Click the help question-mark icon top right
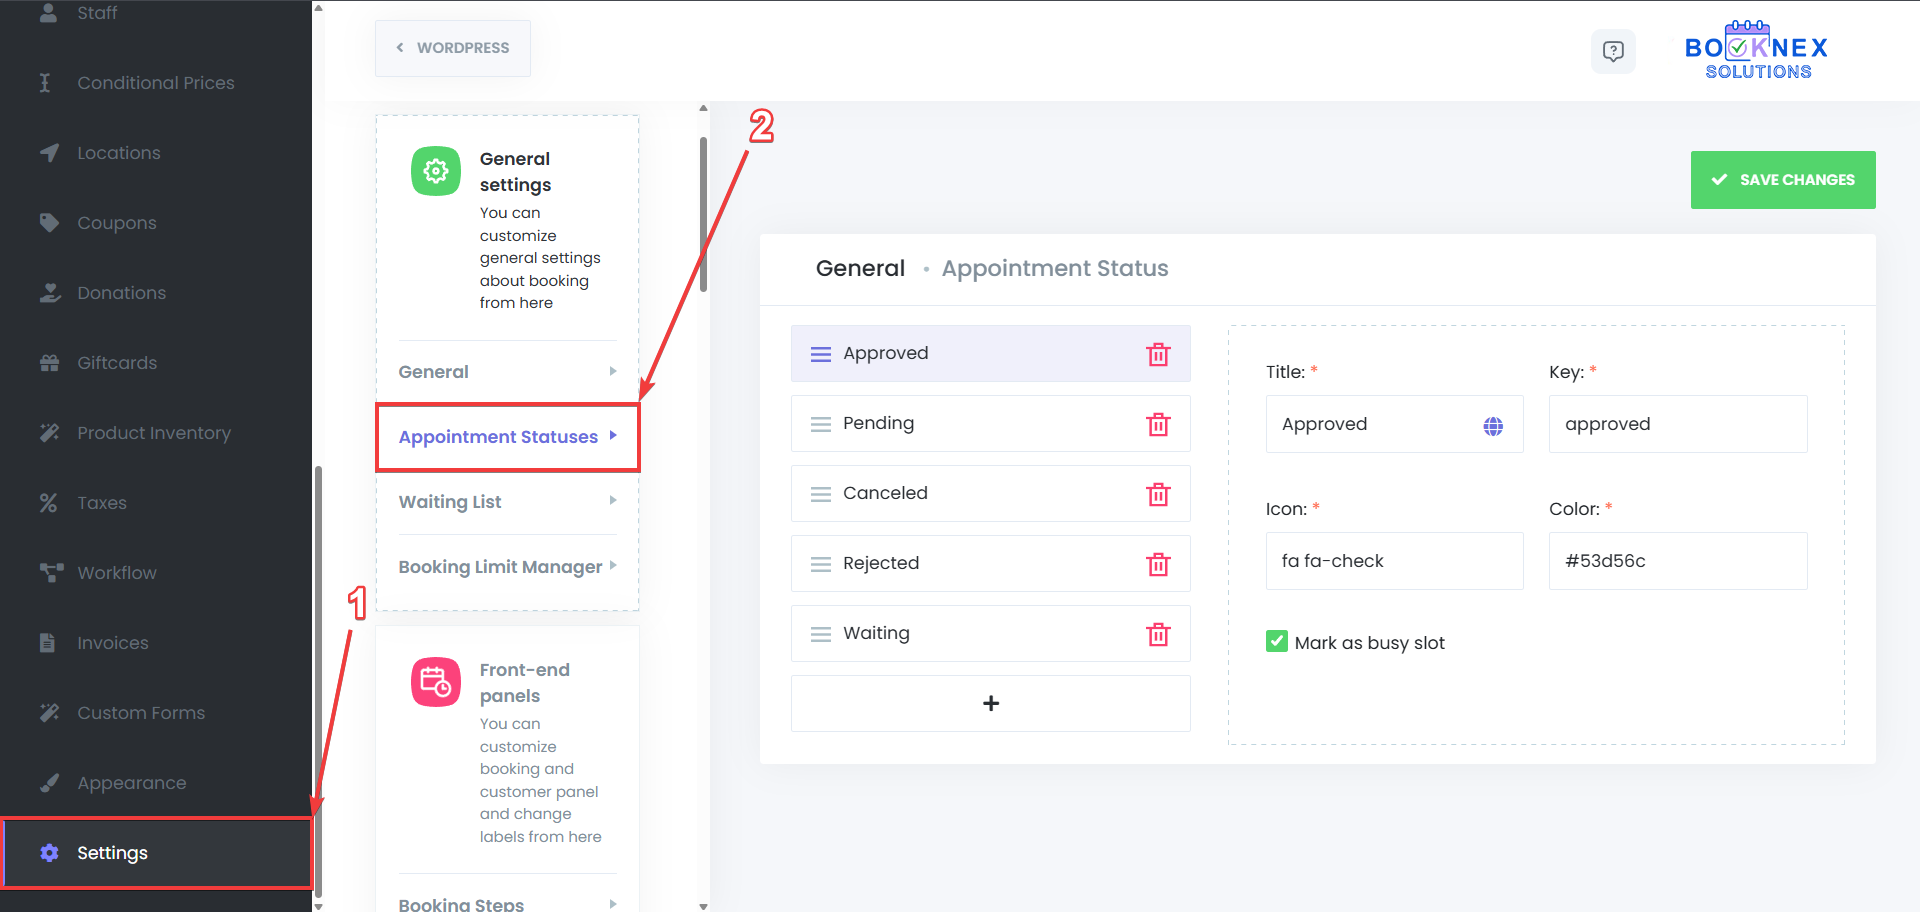Screen dimensions: 1920x912 [1613, 51]
